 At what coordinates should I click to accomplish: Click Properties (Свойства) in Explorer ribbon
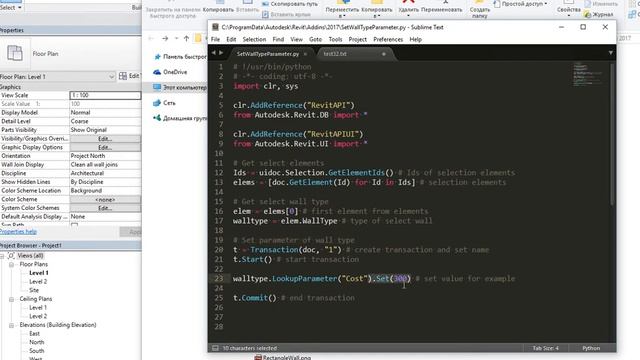pos(569,8)
